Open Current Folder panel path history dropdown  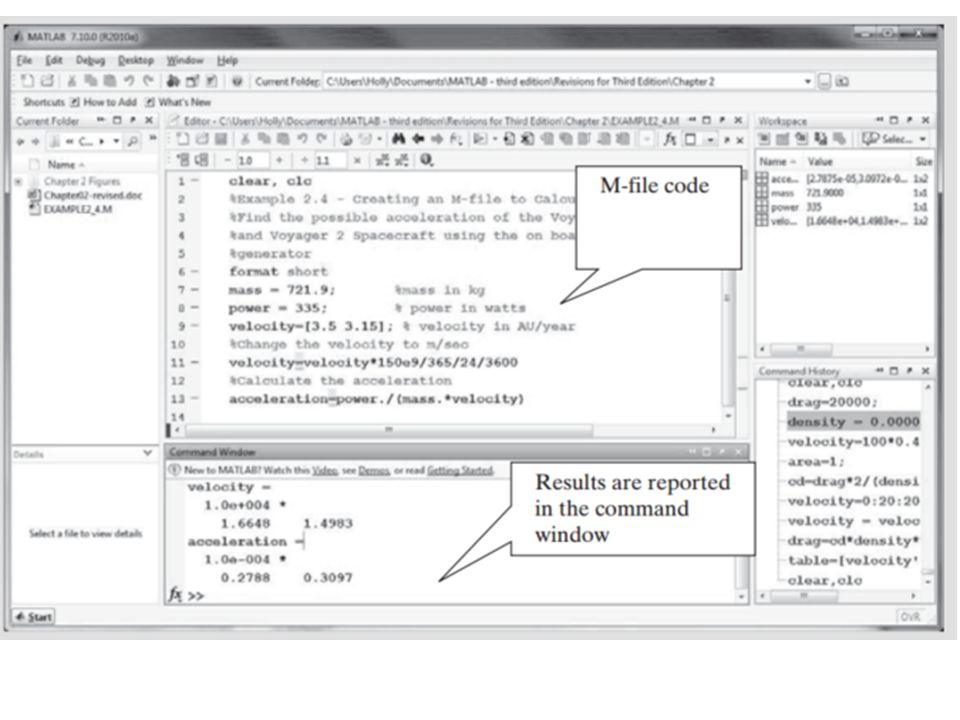pos(116,141)
